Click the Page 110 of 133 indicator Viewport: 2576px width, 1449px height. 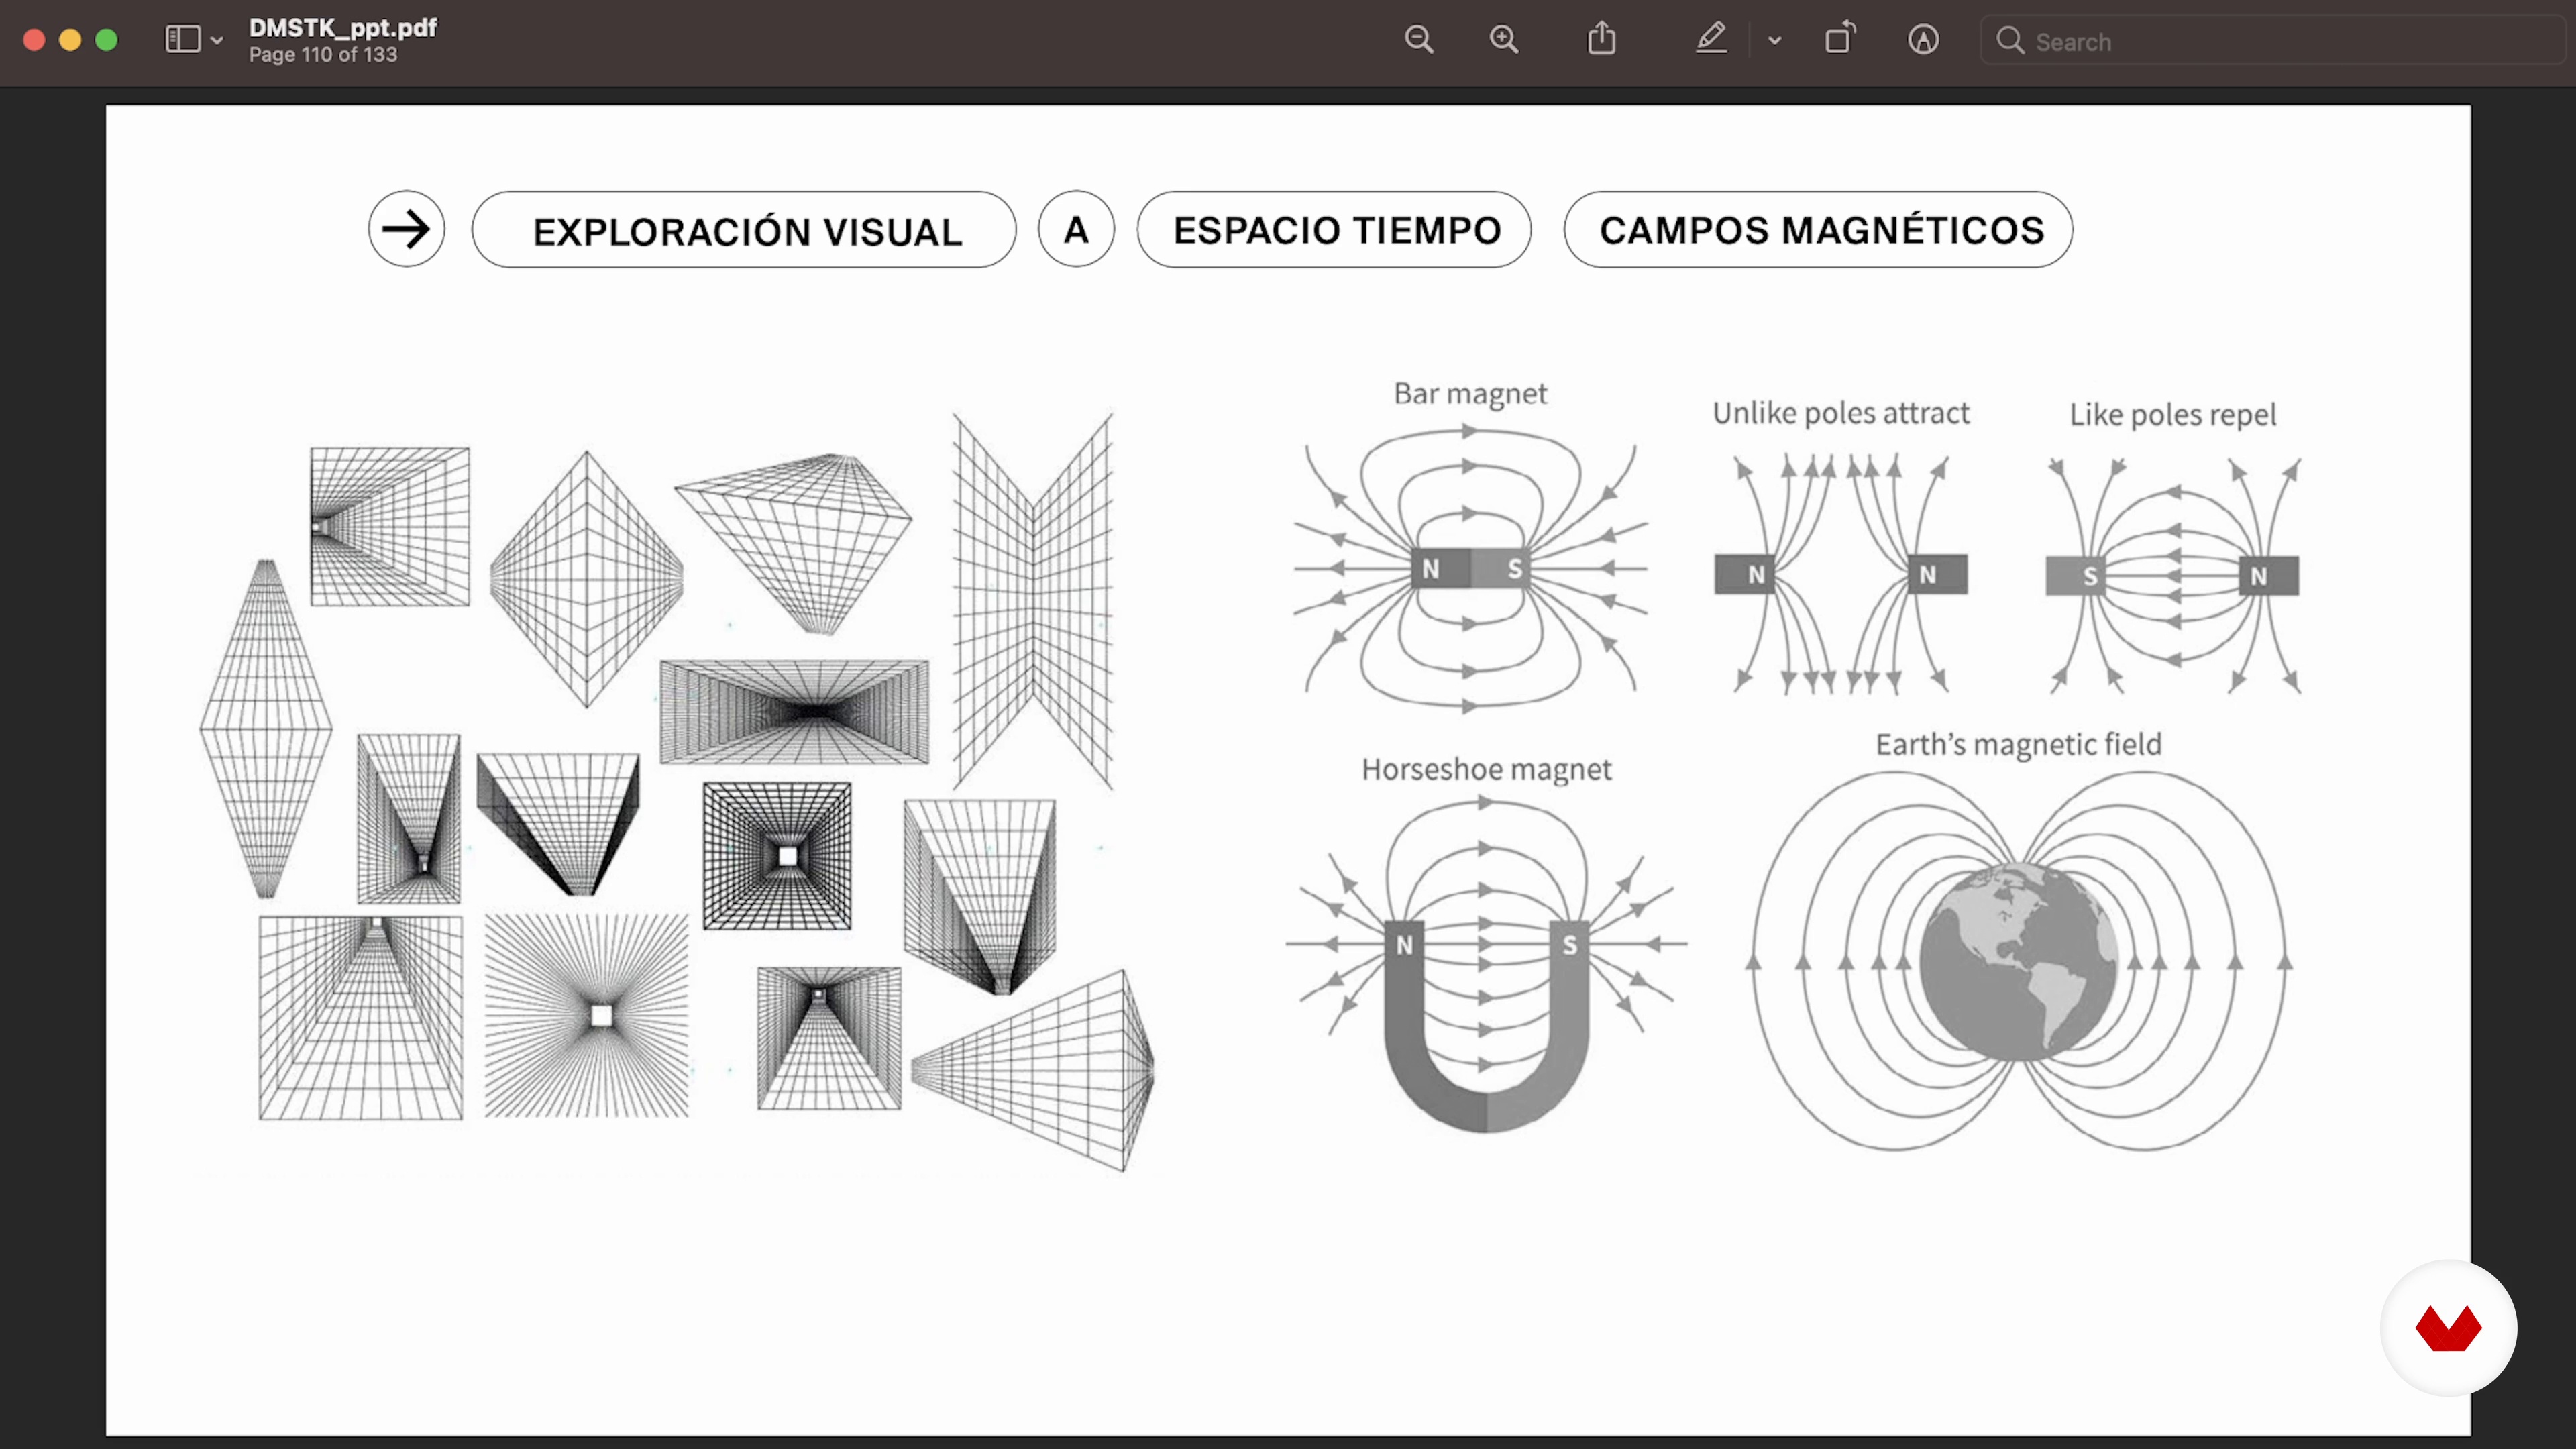point(323,55)
